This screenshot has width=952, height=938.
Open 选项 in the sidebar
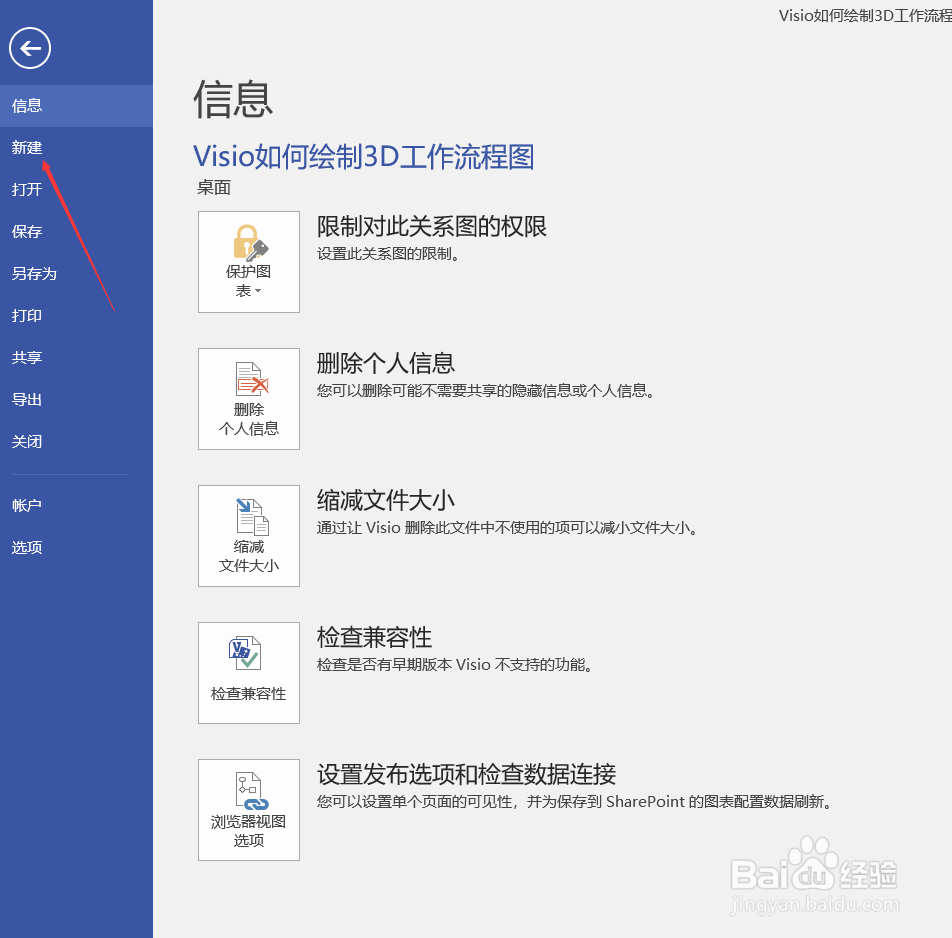[76, 548]
